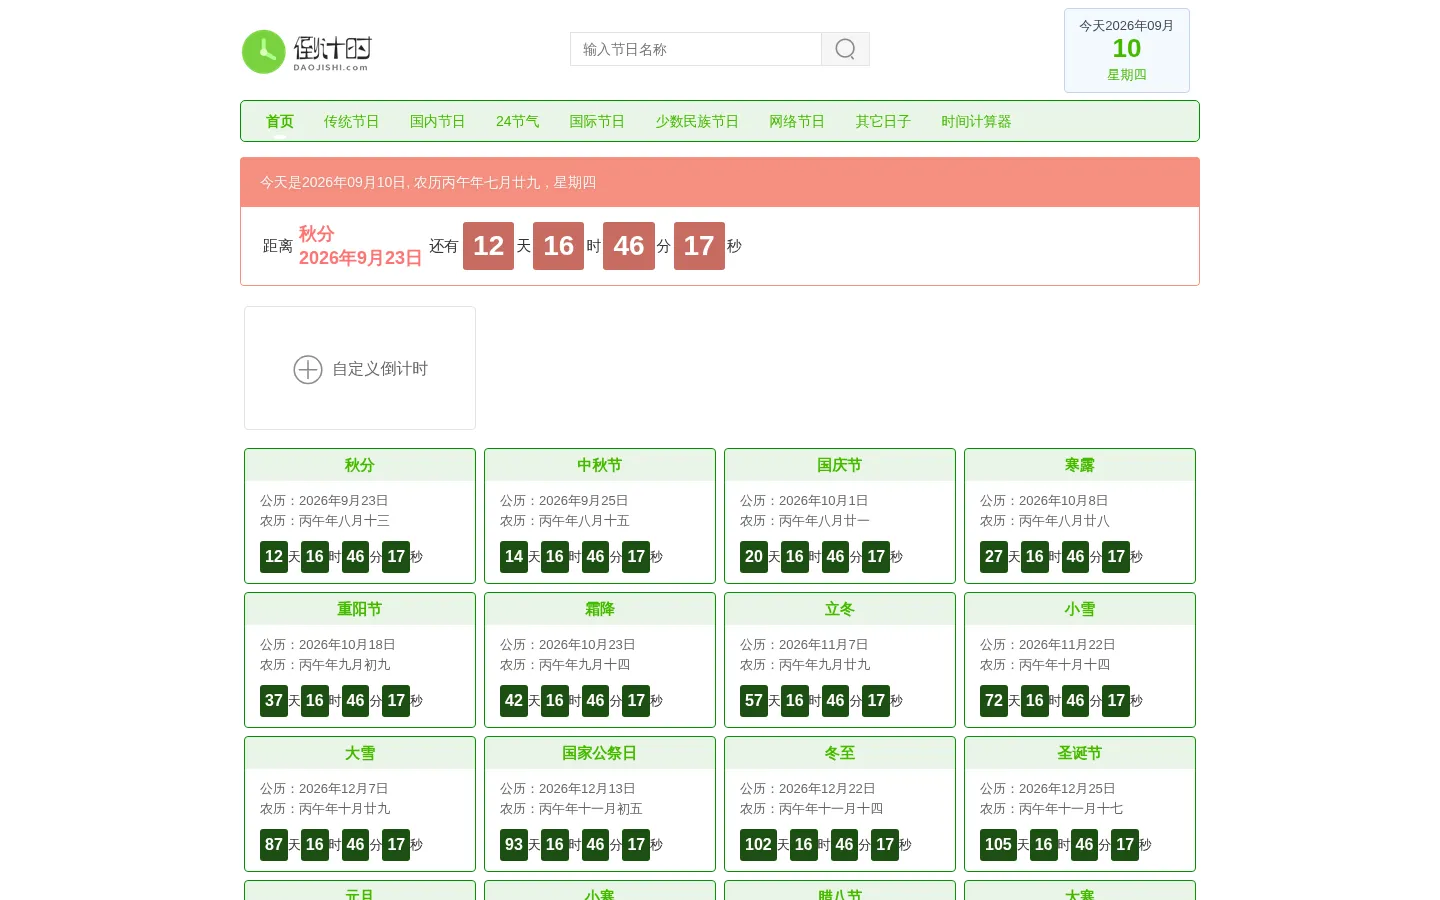
Task: Open the 秋分 card title
Action: (360, 465)
